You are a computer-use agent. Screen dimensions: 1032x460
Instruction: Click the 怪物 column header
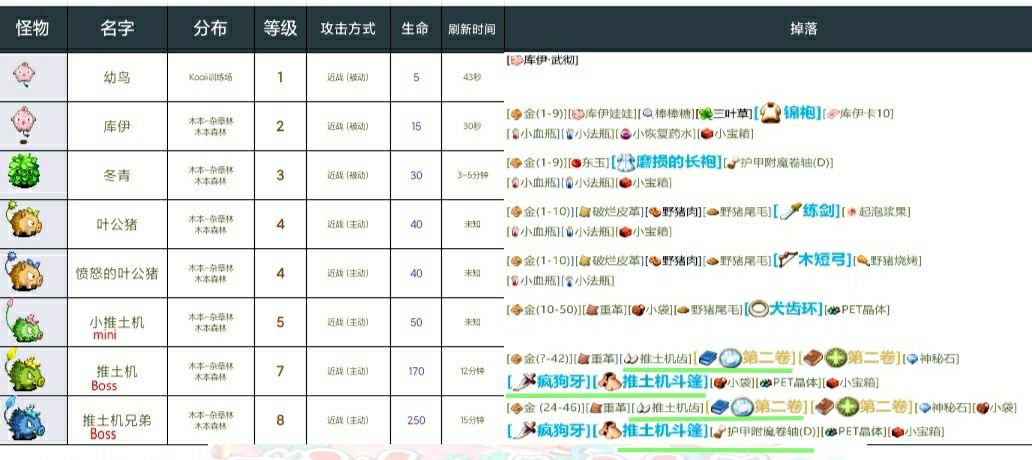(x=32, y=28)
